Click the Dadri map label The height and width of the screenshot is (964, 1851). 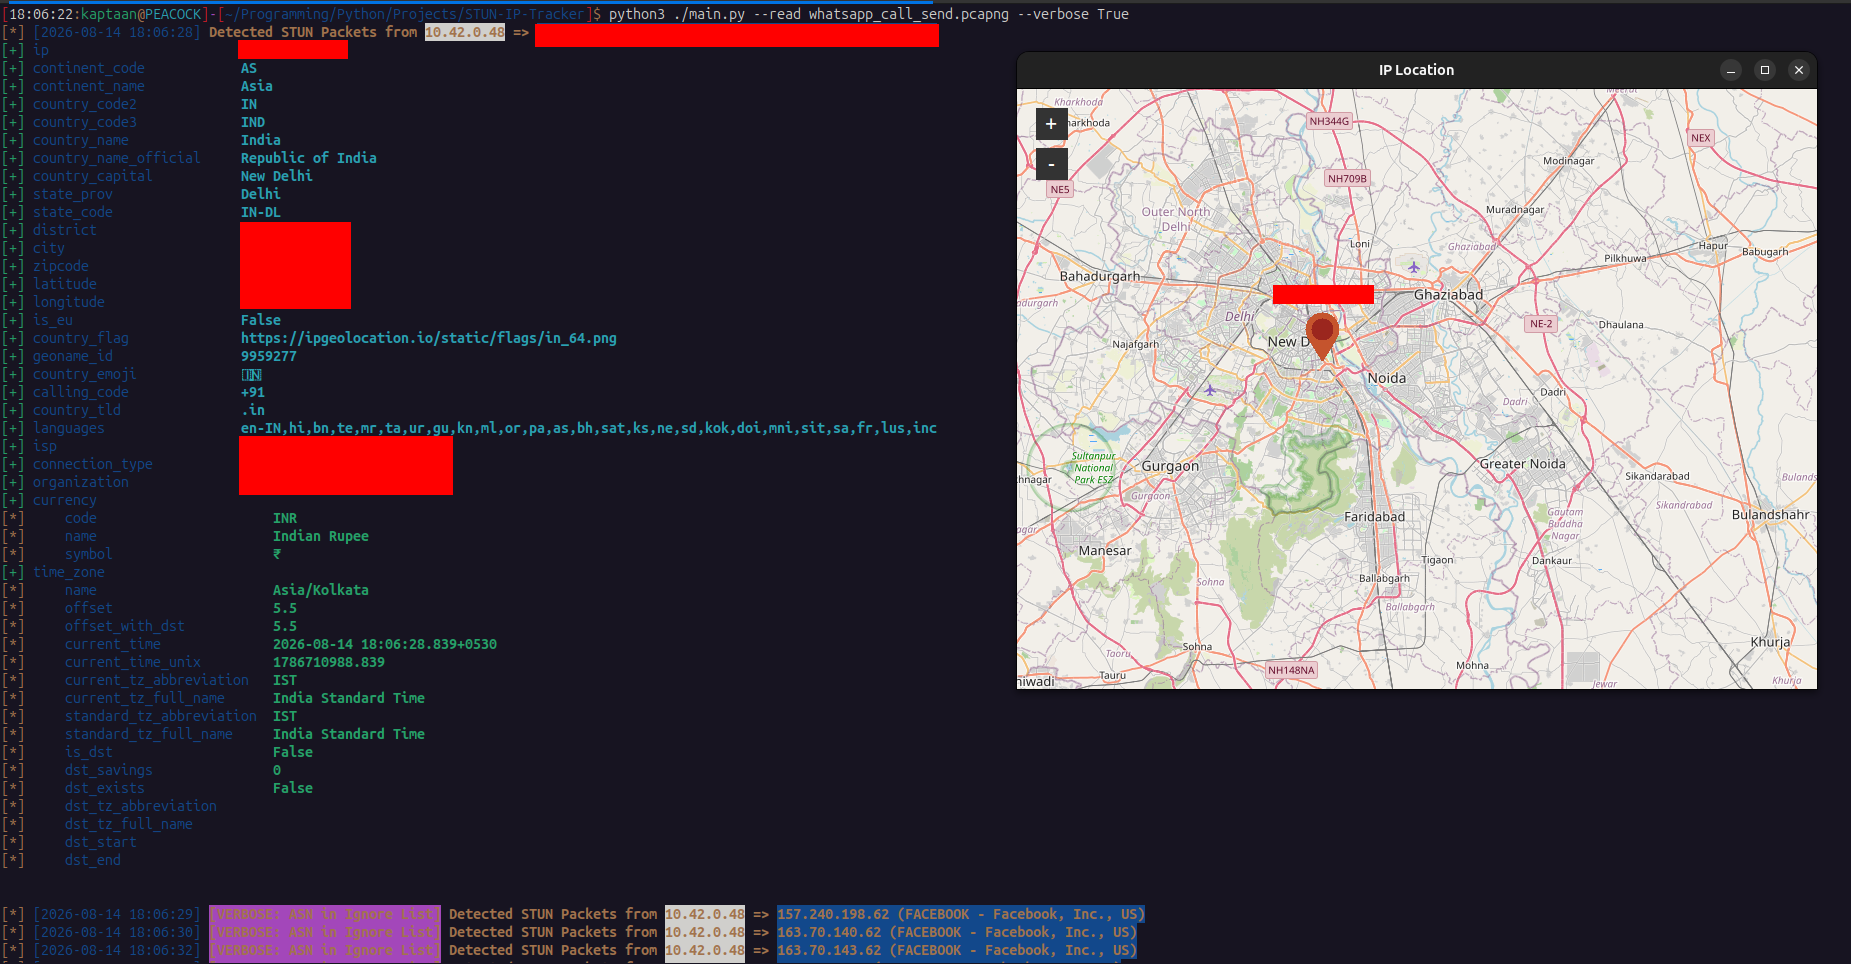click(x=1552, y=392)
